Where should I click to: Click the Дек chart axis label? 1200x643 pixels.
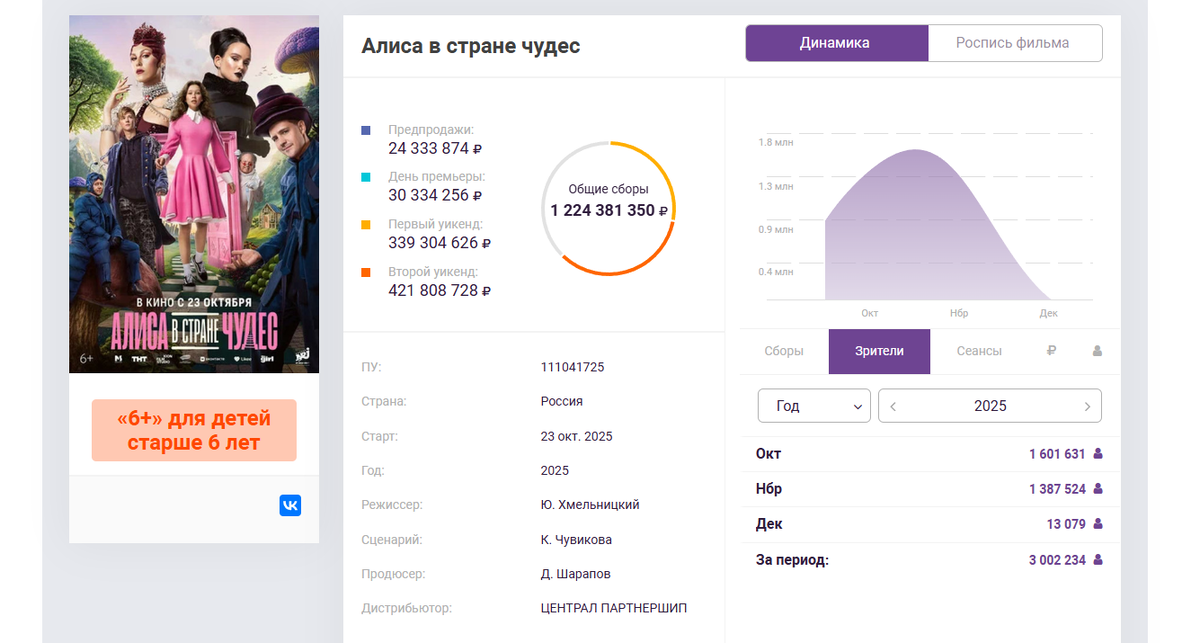(x=1048, y=313)
